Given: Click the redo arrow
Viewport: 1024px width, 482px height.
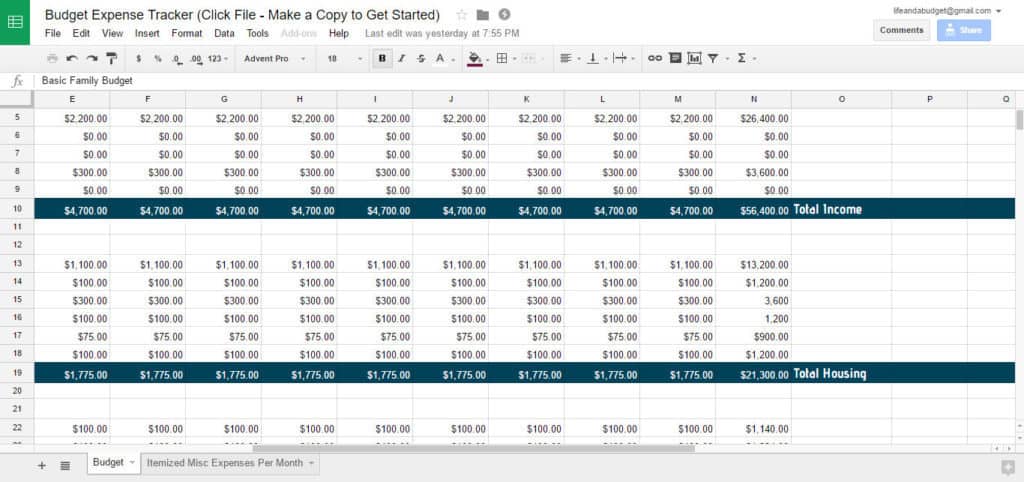Looking at the screenshot, I should pos(91,59).
